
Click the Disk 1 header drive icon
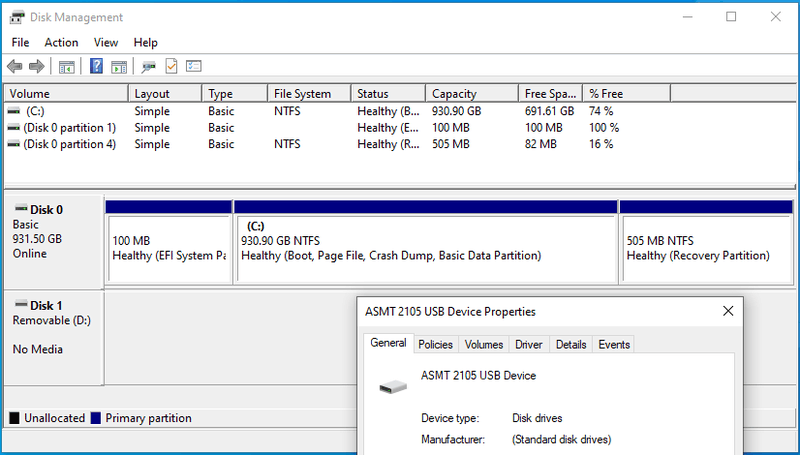tap(21, 304)
